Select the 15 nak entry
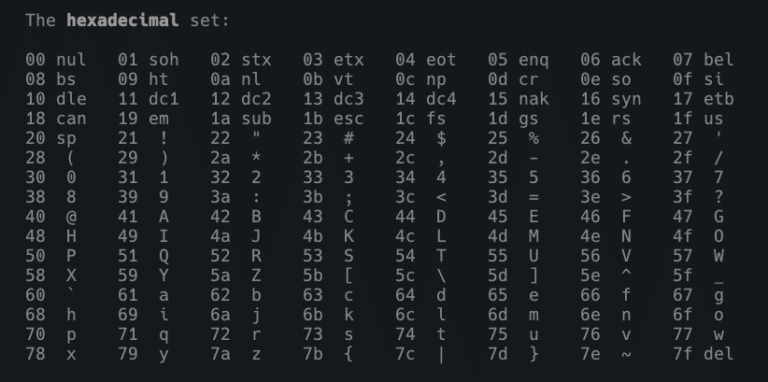 click(518, 99)
